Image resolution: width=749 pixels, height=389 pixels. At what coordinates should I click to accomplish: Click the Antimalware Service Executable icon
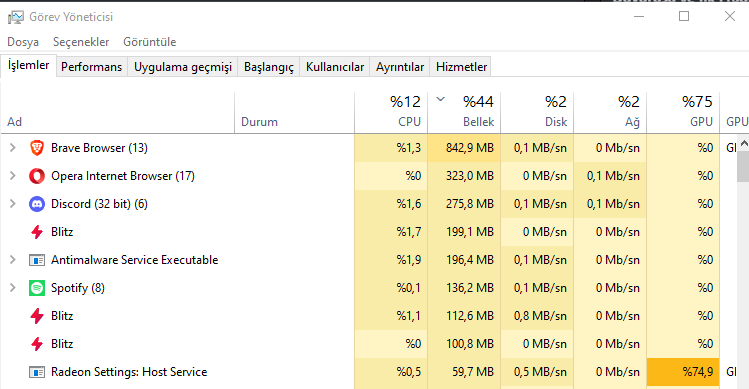pos(37,260)
